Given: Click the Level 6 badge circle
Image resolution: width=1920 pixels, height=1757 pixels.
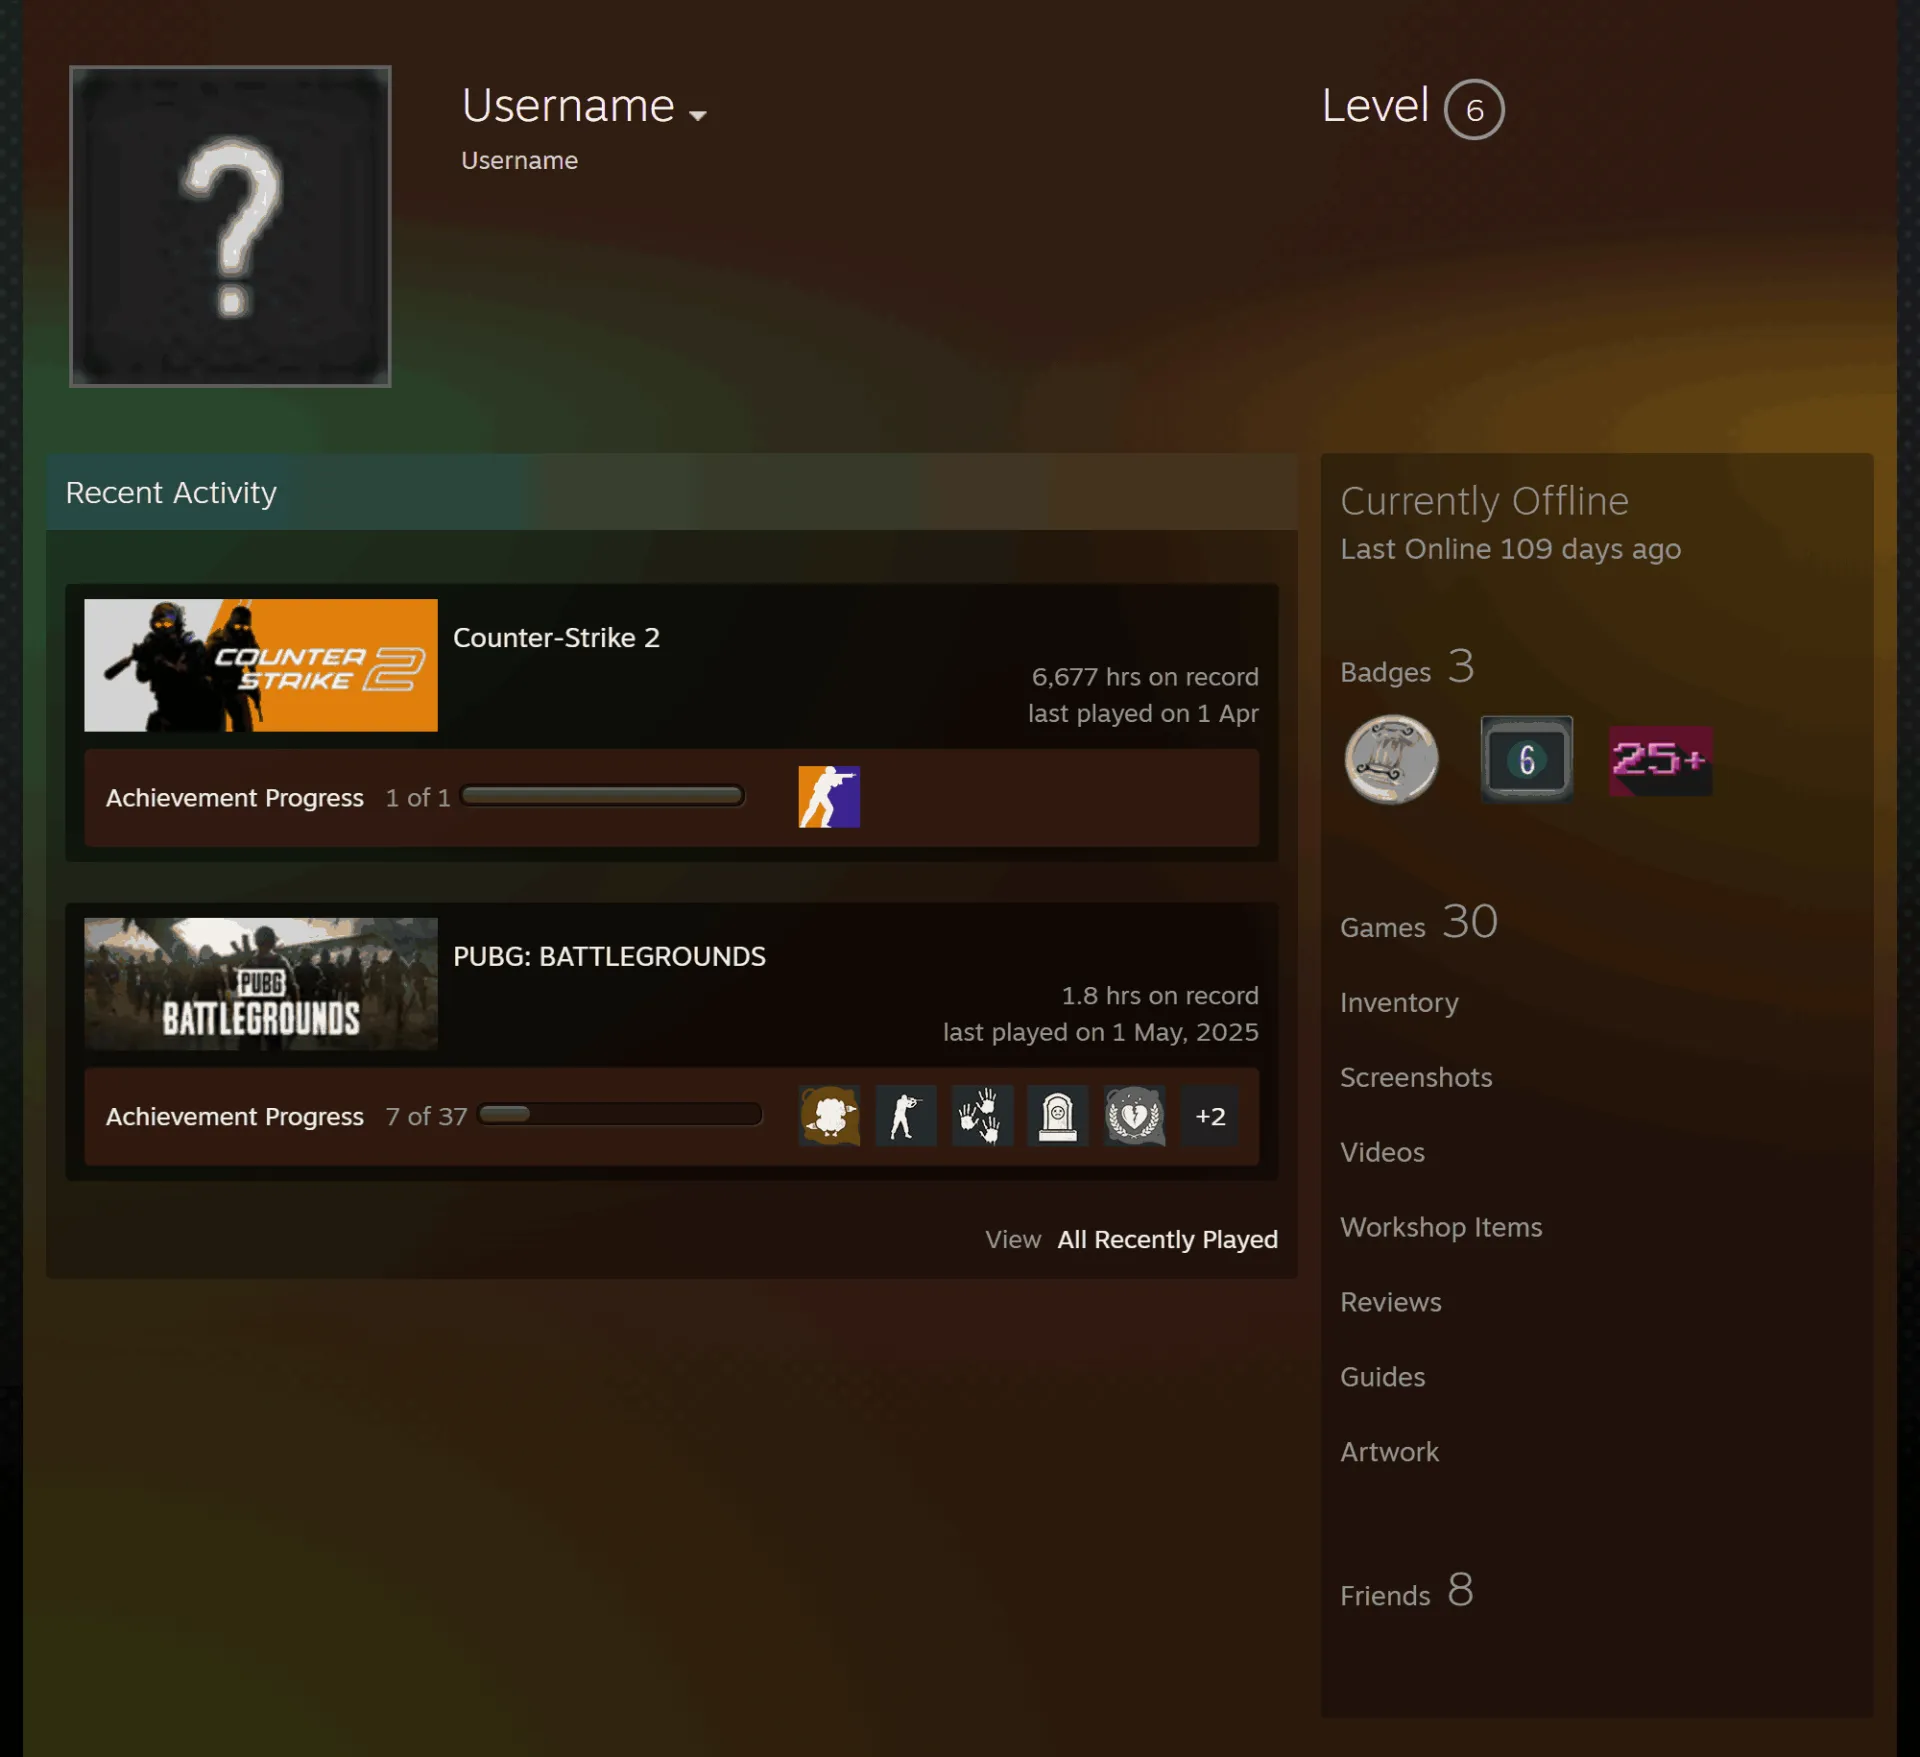Looking at the screenshot, I should click(1474, 109).
